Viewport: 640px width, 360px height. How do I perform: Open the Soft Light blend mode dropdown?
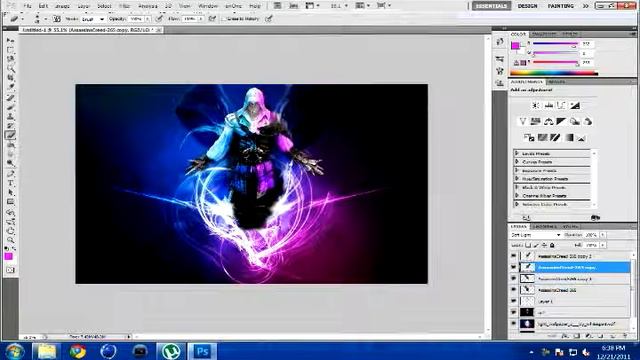click(536, 235)
